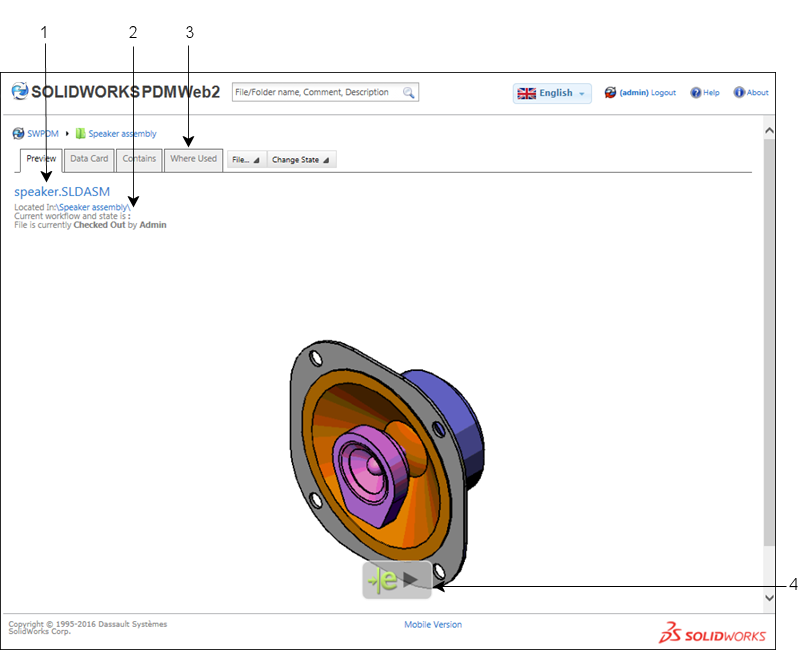Click the About info icon
Image resolution: width=805 pixels, height=650 pixels.
(739, 93)
